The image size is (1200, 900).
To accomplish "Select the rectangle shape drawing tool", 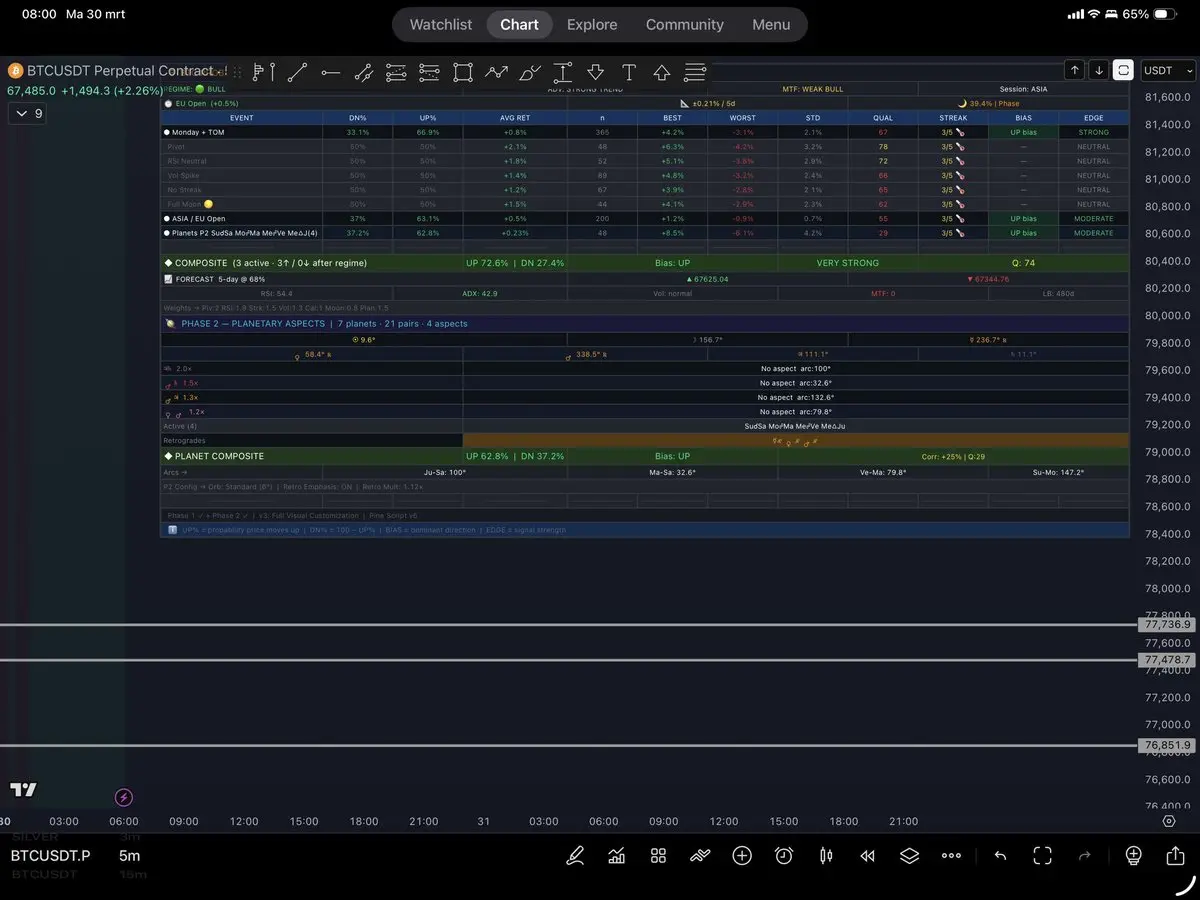I will [x=462, y=72].
